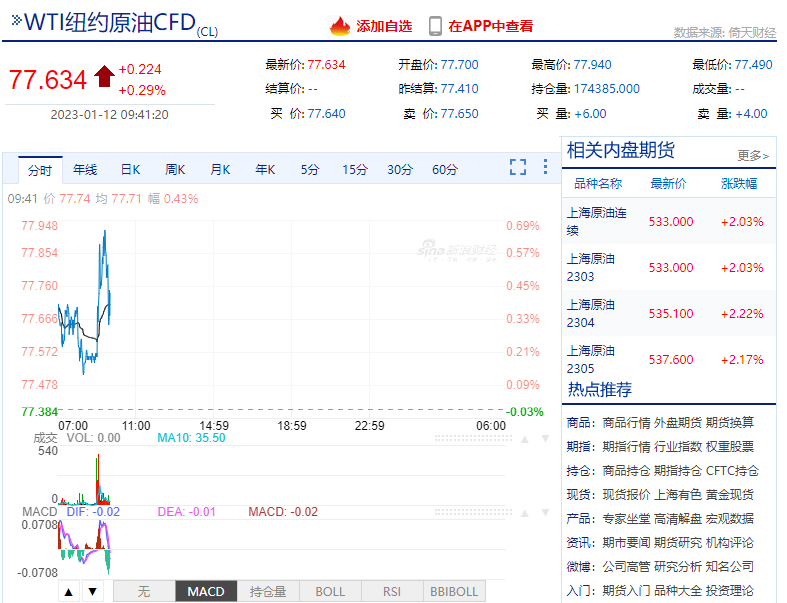
Task: Select the BOLL indicator button
Action: (330, 591)
